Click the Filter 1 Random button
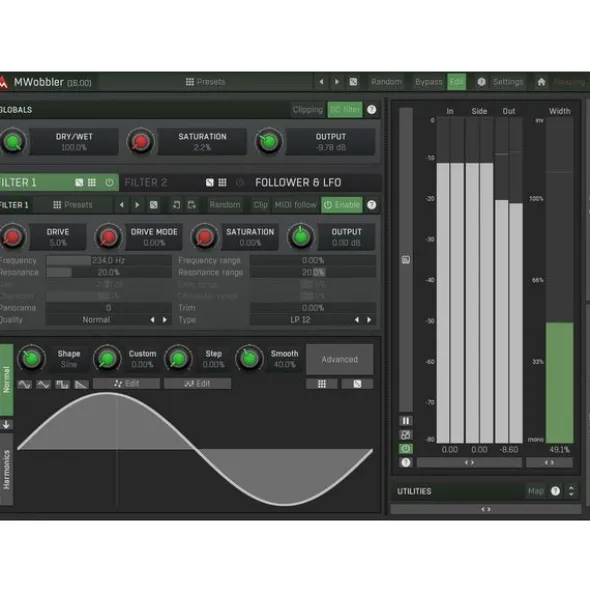This screenshot has height=591, width=590. pos(225,205)
